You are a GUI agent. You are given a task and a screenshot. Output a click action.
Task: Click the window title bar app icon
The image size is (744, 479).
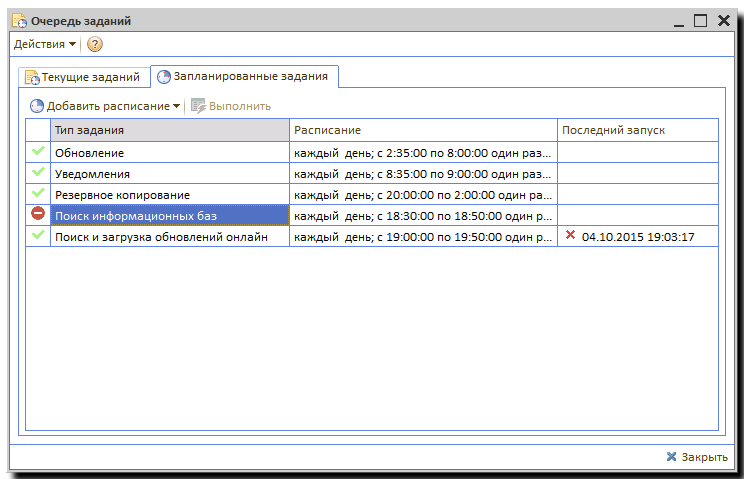[19, 20]
